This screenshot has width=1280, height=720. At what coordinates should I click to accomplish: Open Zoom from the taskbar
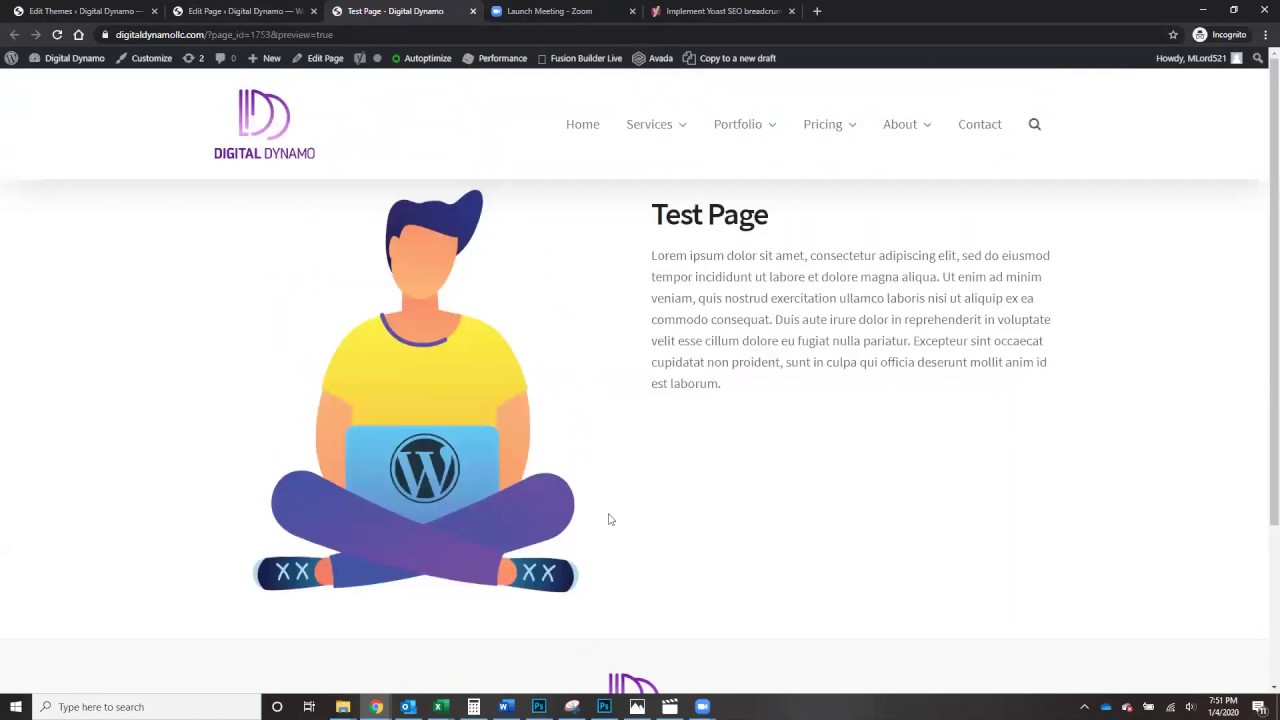point(702,707)
